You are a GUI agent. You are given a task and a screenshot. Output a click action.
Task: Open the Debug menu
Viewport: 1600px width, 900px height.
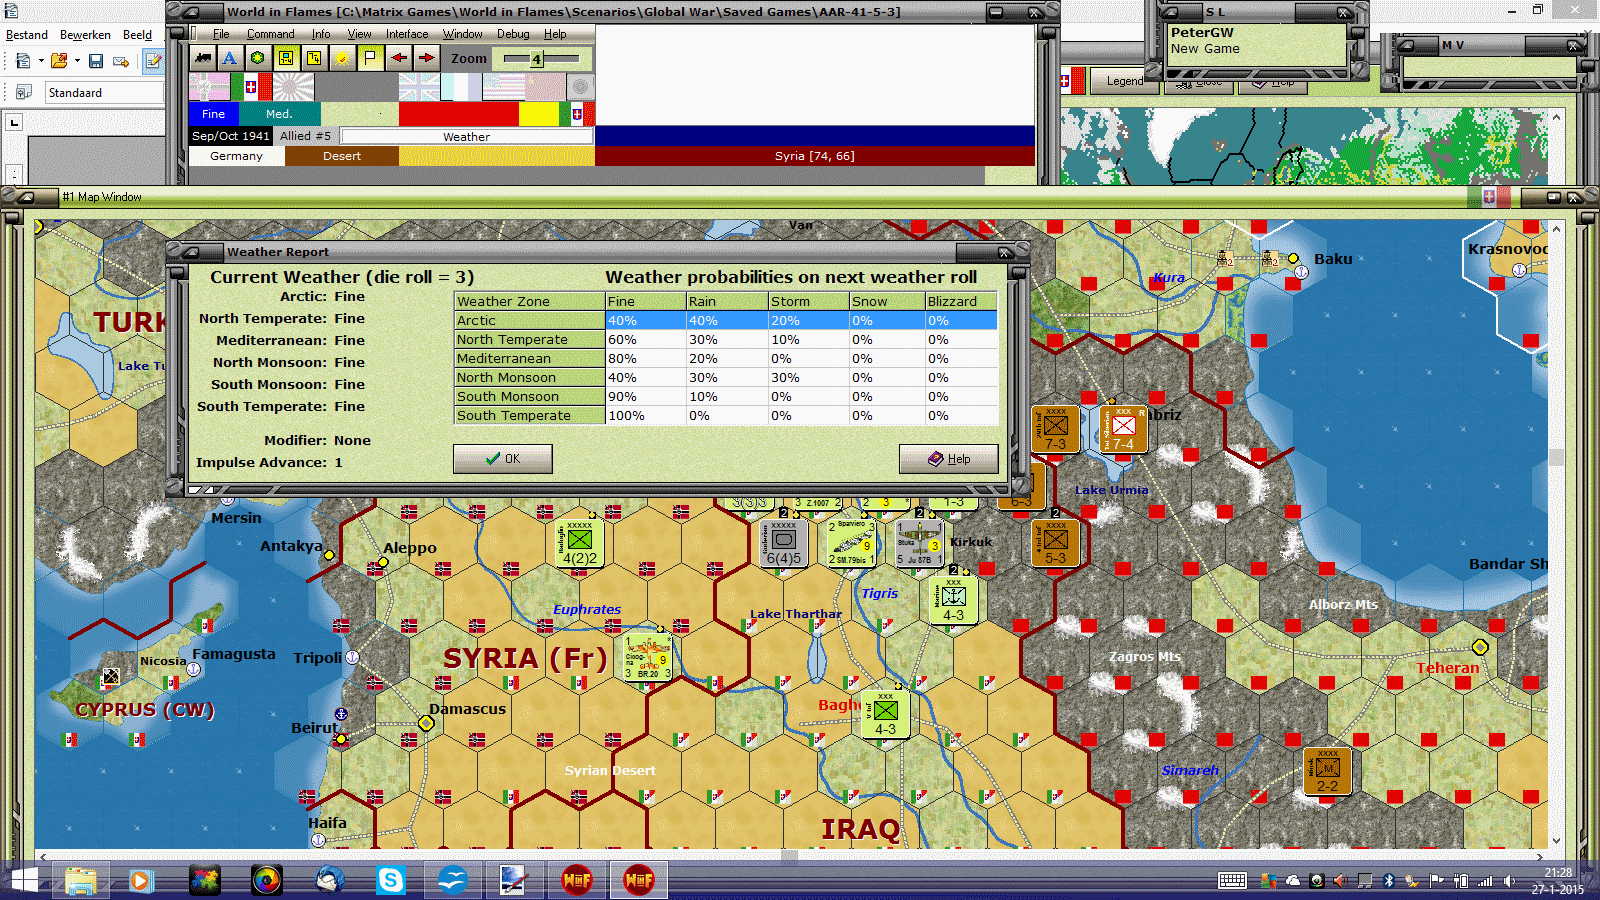tap(513, 34)
